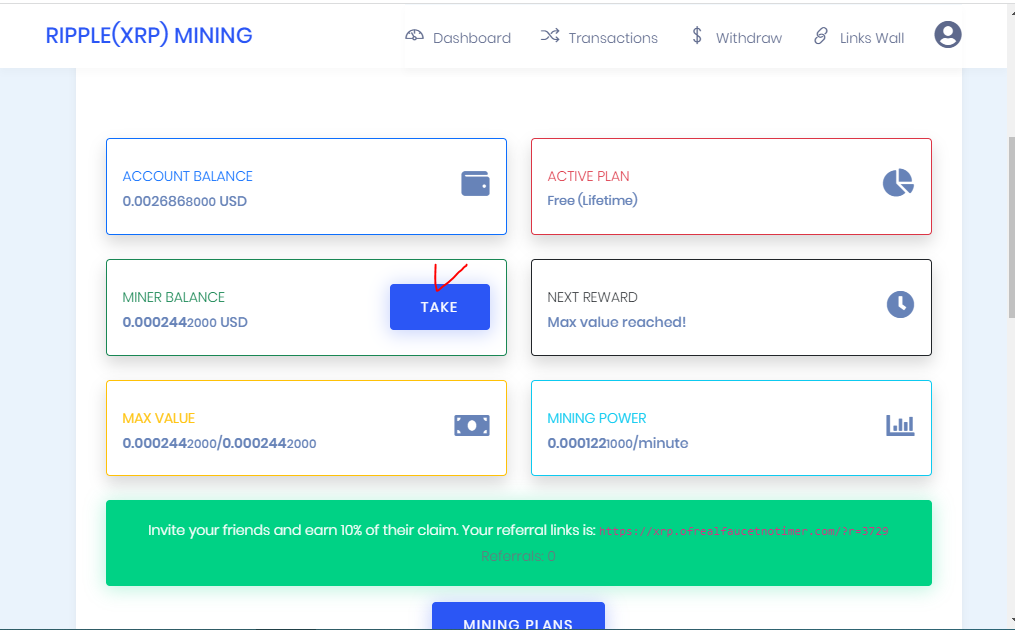
Task: Click the ACTIVE PLAN heading
Action: point(588,176)
